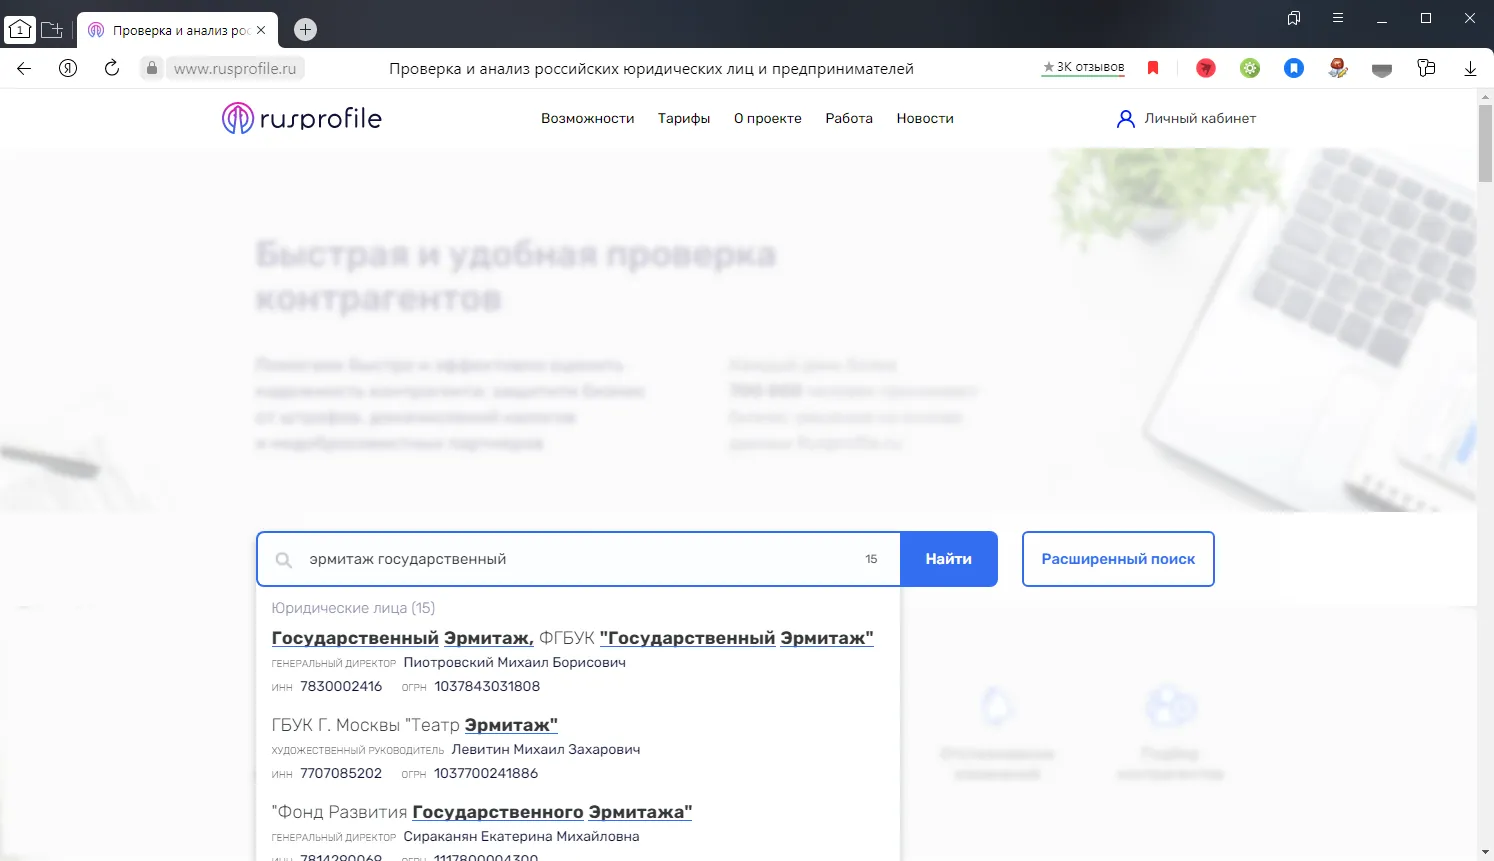The width and height of the screenshot is (1494, 861).
Task: Open Расширенный поиск
Action: (1118, 559)
